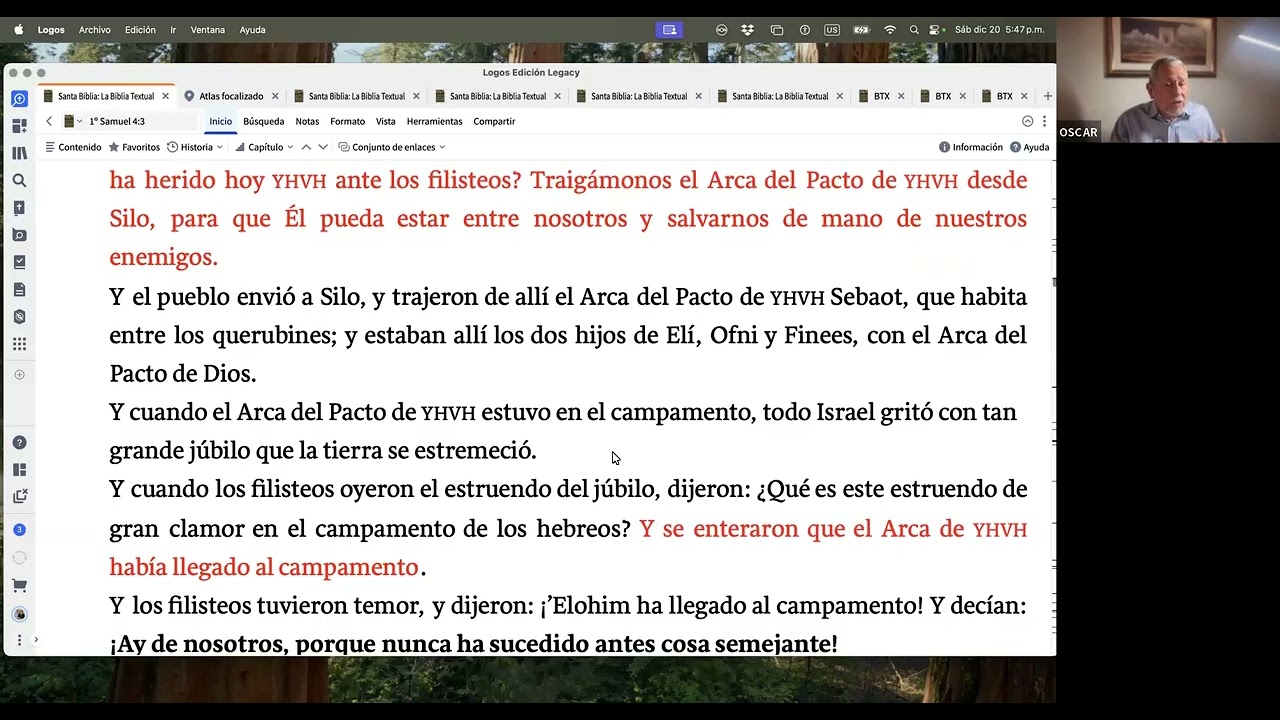Open the notifications badge showing 3
Image resolution: width=1280 pixels, height=720 pixels.
[19, 530]
